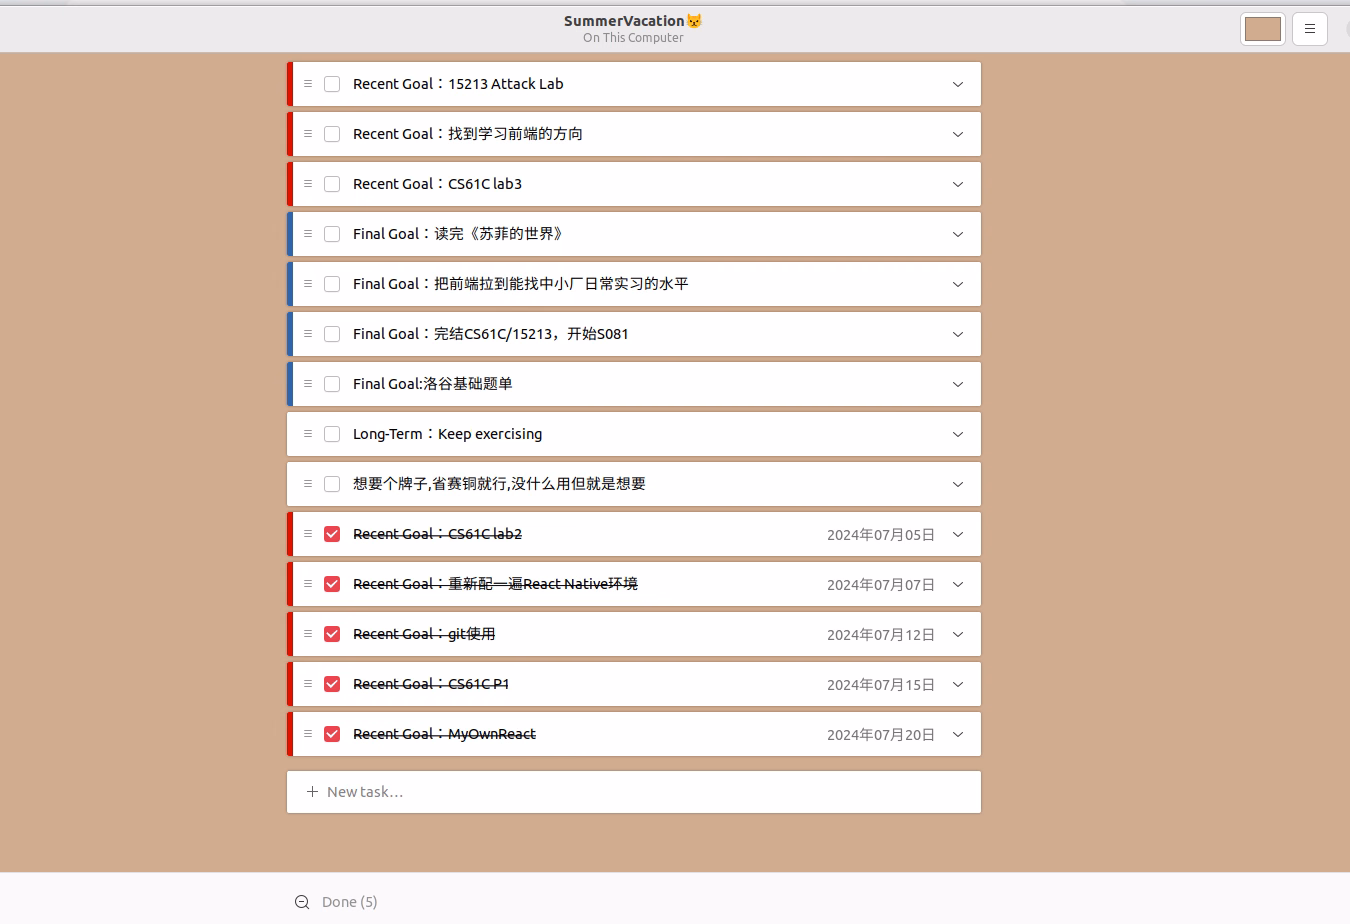Screen dimensions: 1350x924
Task: Expand the React Native环境 task chevron
Action: coord(958,584)
